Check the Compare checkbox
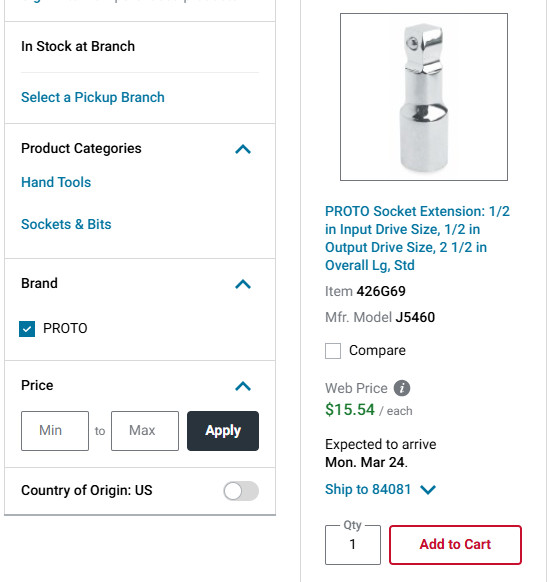 point(333,351)
